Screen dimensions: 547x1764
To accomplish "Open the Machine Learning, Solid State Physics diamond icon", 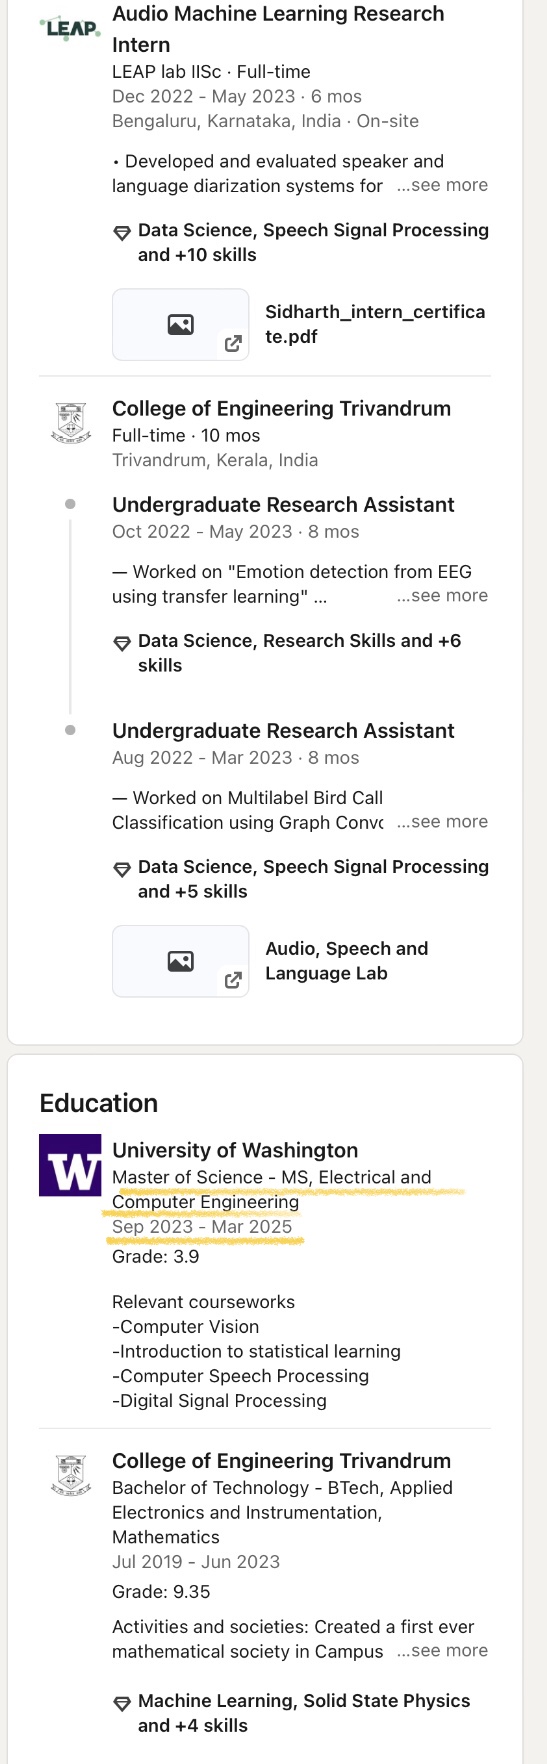I will coord(122,1702).
